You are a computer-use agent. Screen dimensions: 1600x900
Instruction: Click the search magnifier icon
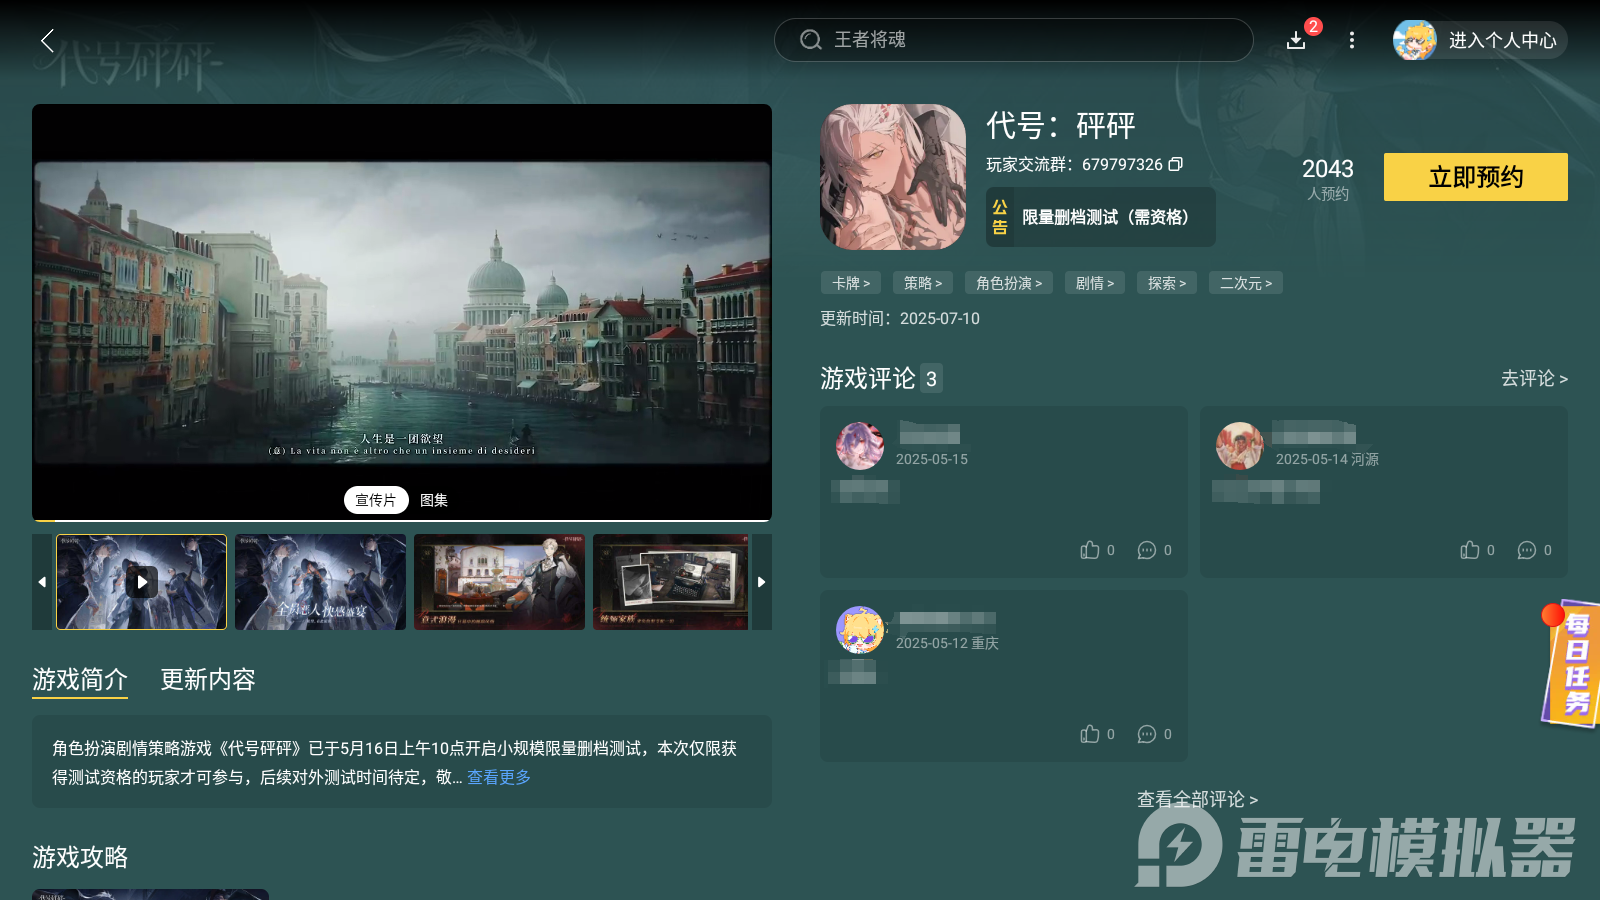[810, 40]
